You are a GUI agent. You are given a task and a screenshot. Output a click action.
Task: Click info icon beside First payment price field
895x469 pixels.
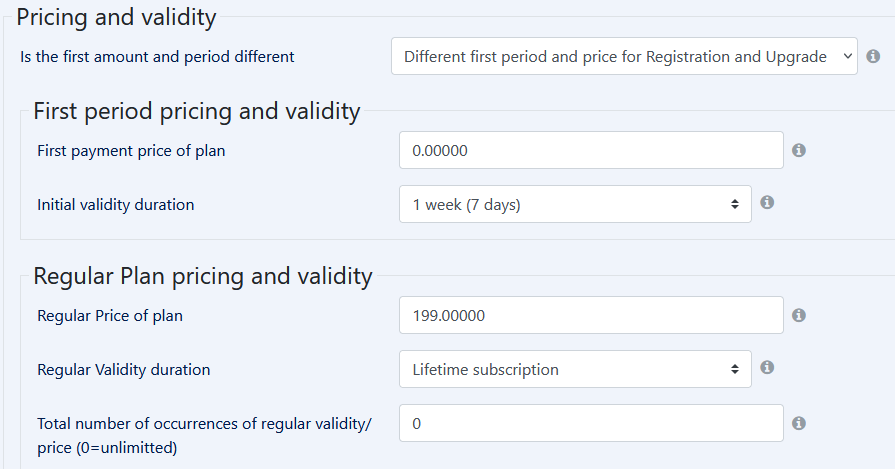tap(799, 150)
